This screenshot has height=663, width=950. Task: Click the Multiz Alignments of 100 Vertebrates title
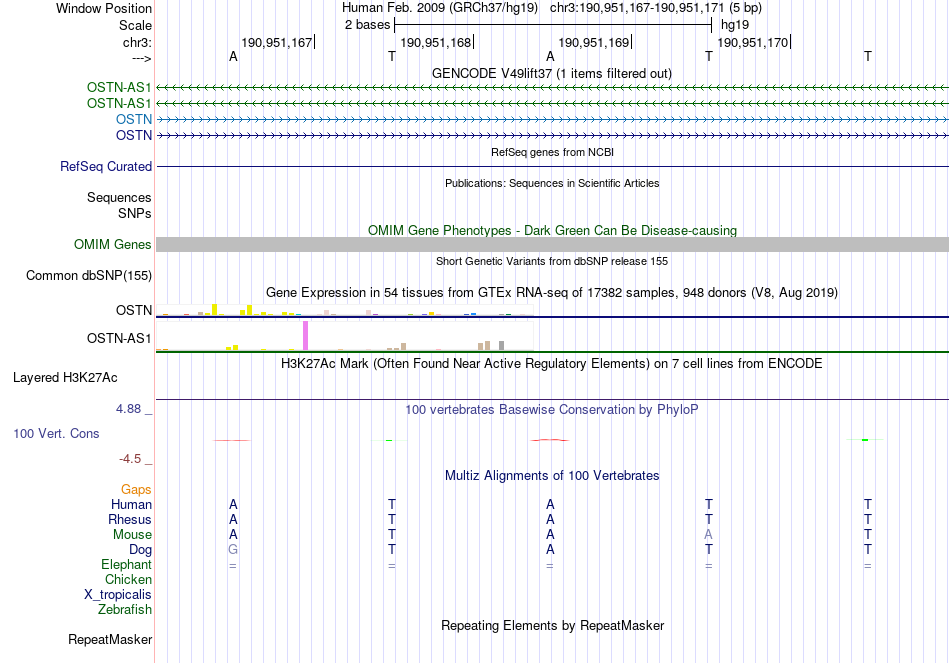(x=551, y=476)
